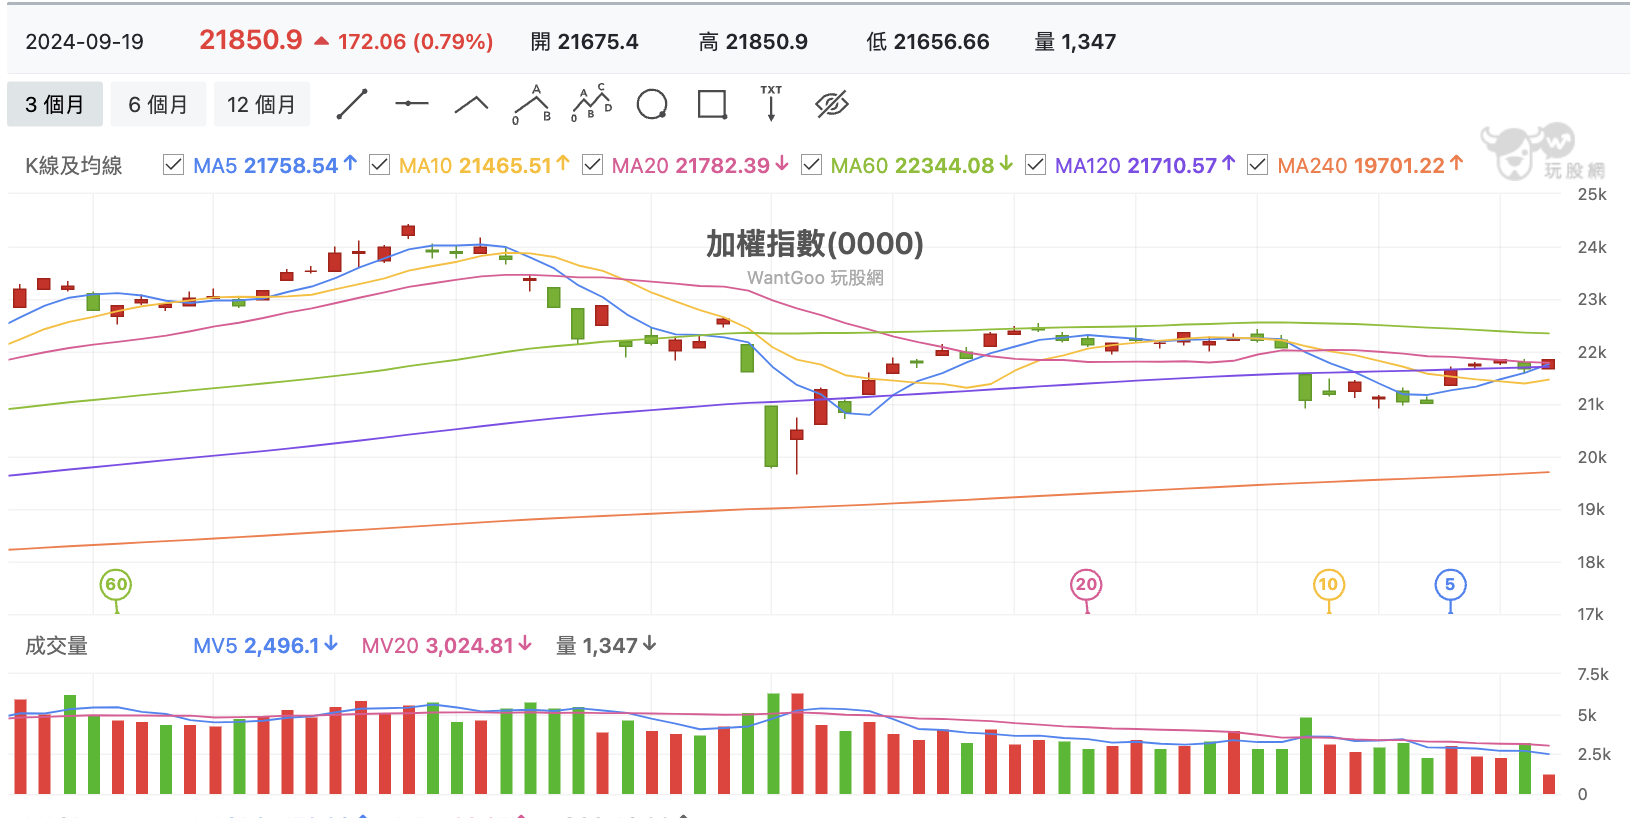Uncheck the MA5 moving average checkbox
The image size is (1630, 818).
[x=173, y=165]
